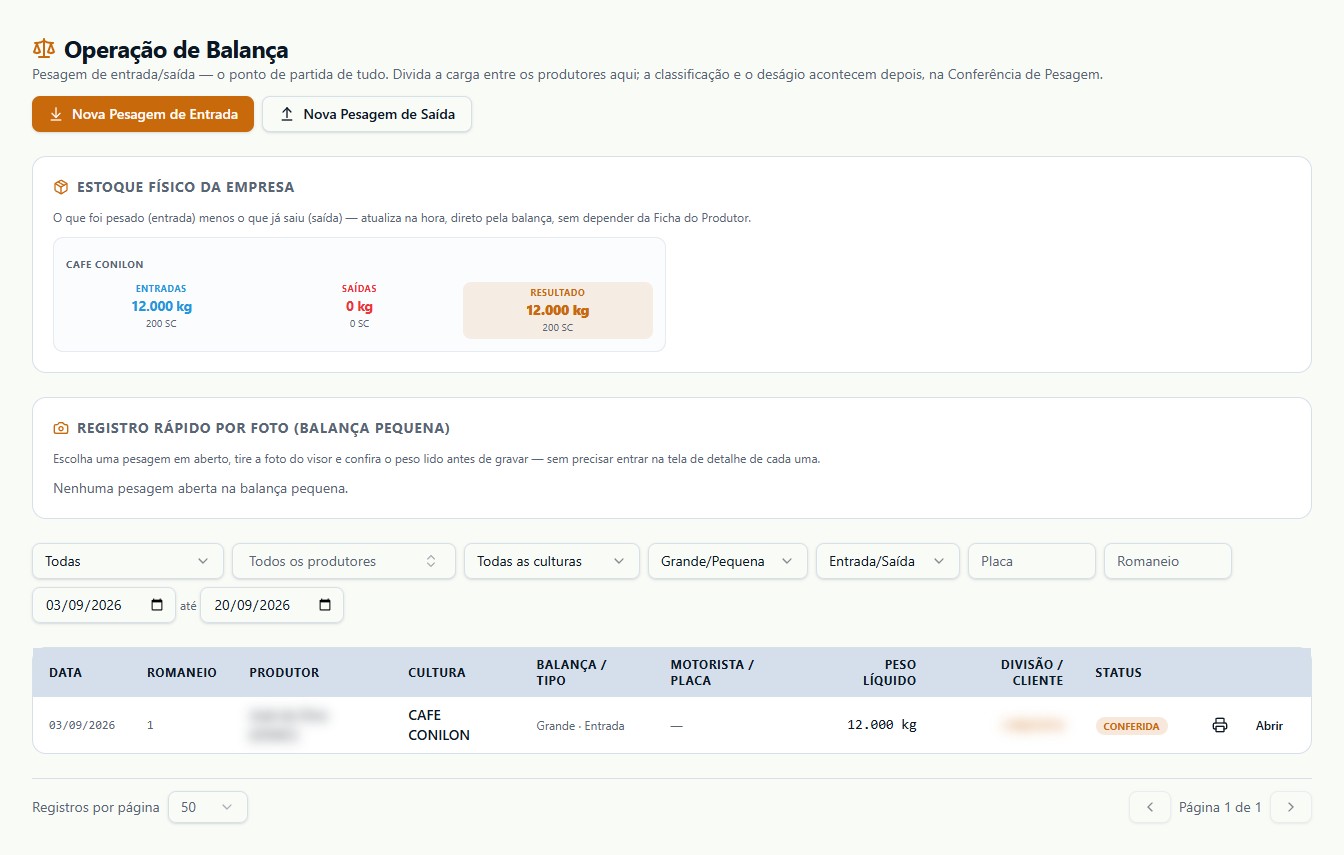This screenshot has width=1344, height=855.
Task: Expand the Todas as culturas dropdown
Action: pyautogui.click(x=552, y=561)
